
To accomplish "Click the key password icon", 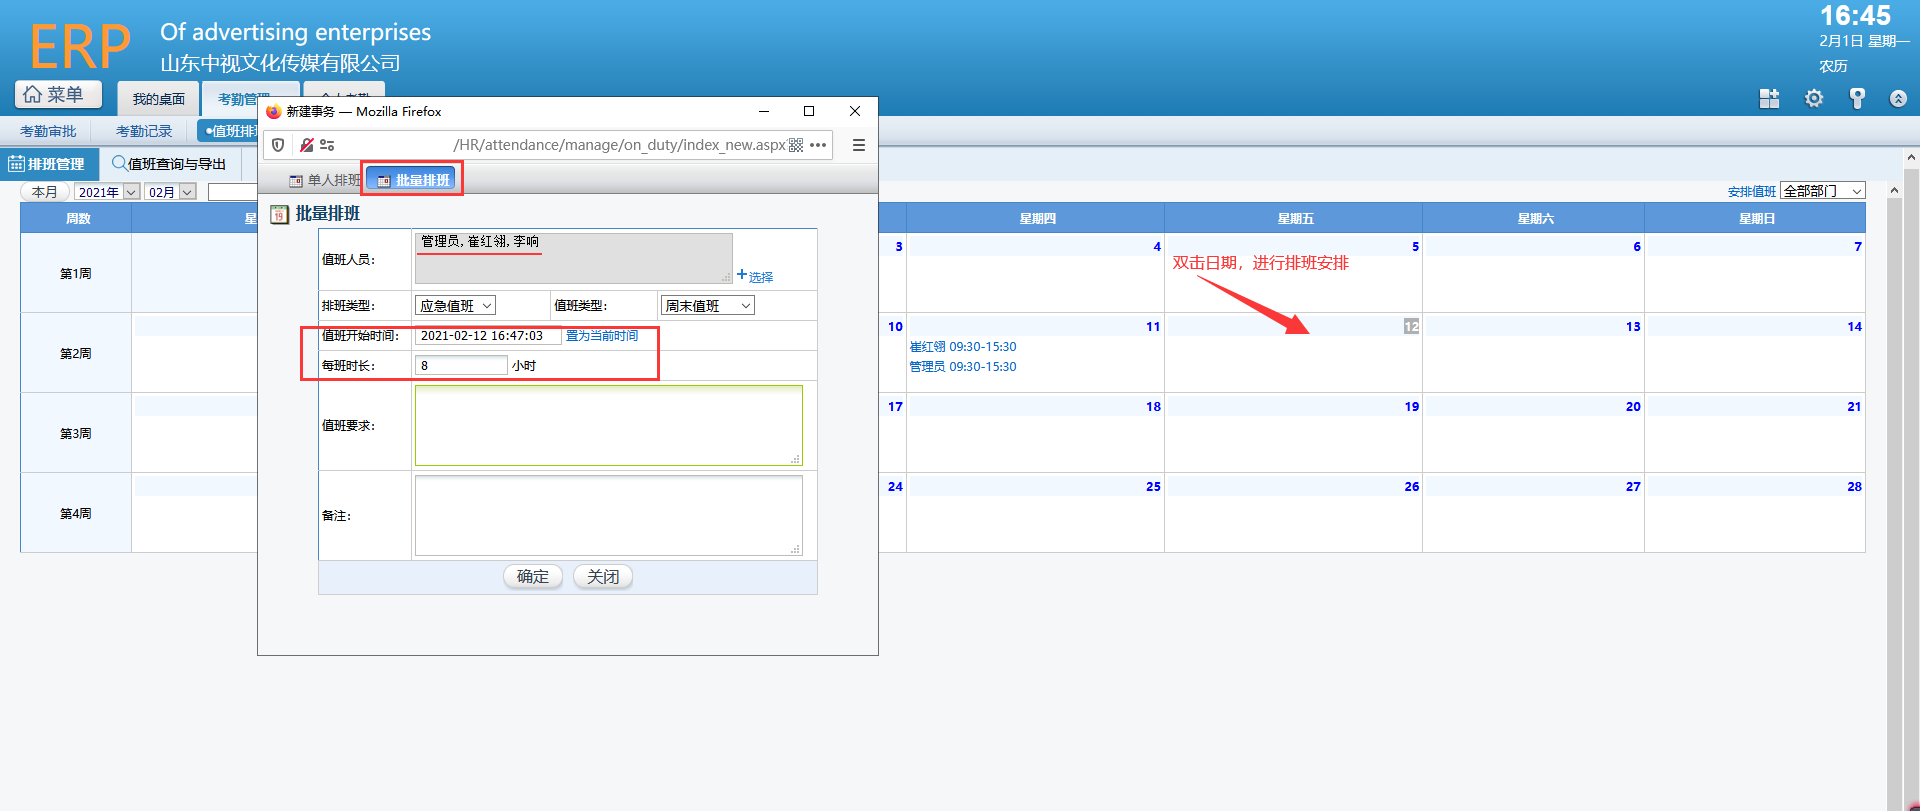I will tap(1857, 98).
